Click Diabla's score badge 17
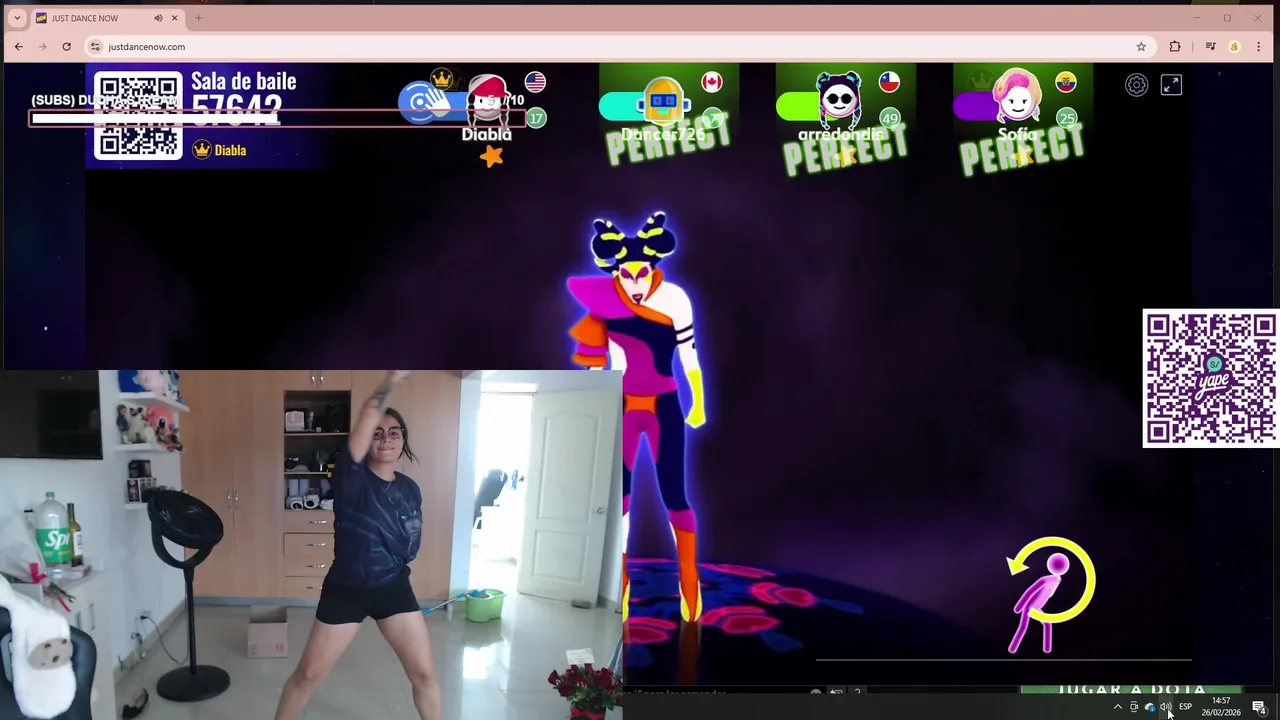 pos(536,118)
